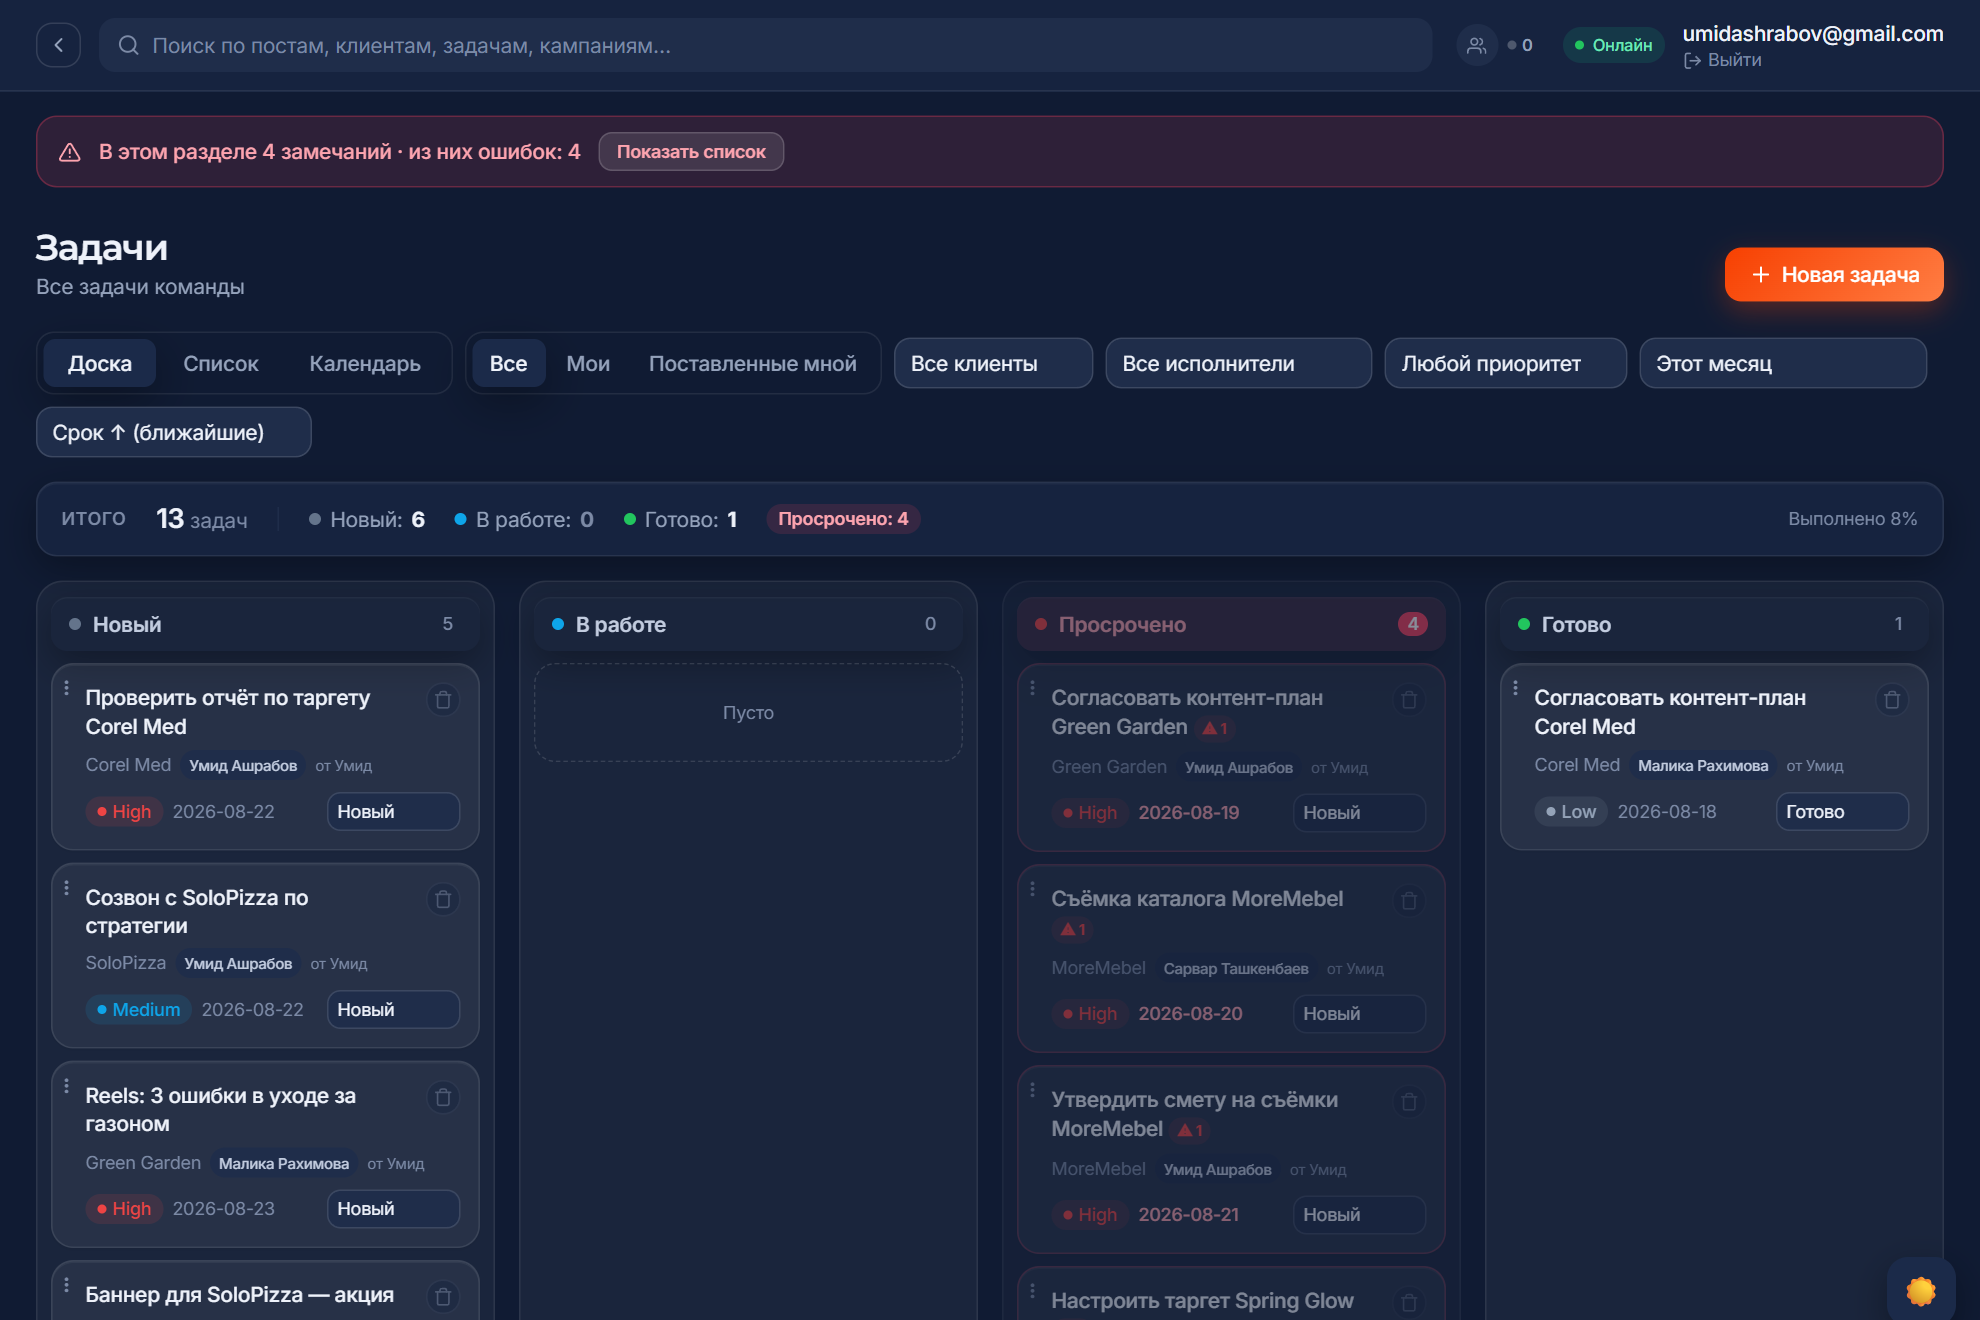The height and width of the screenshot is (1320, 1980).
Task: Click assignee 'Сарвар Ташкенбаев' chip
Action: point(1236,969)
